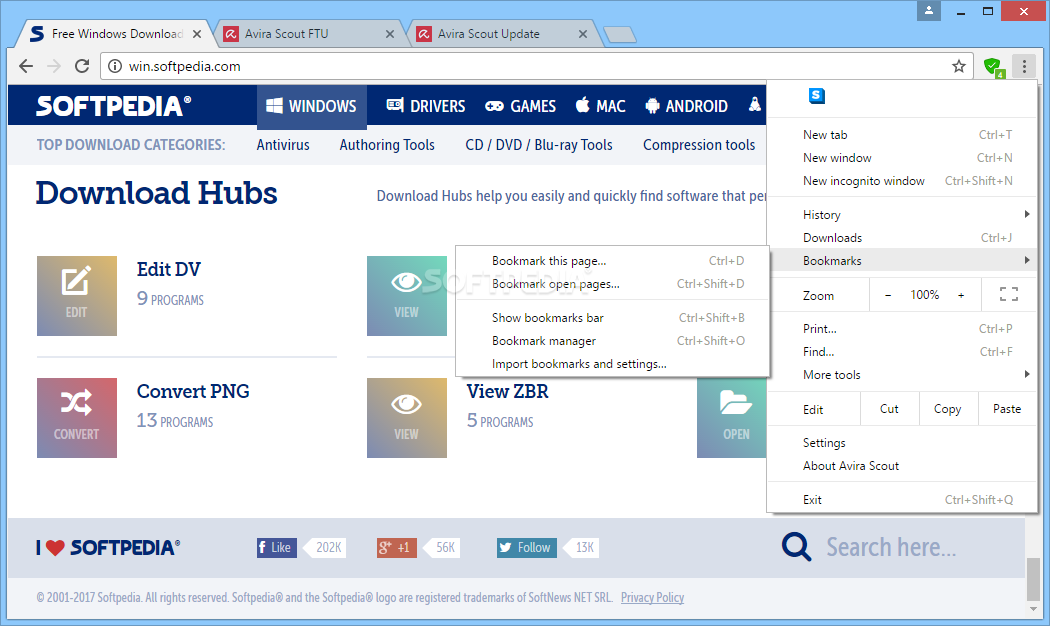Close the Free Windows Downloads tab

(197, 33)
